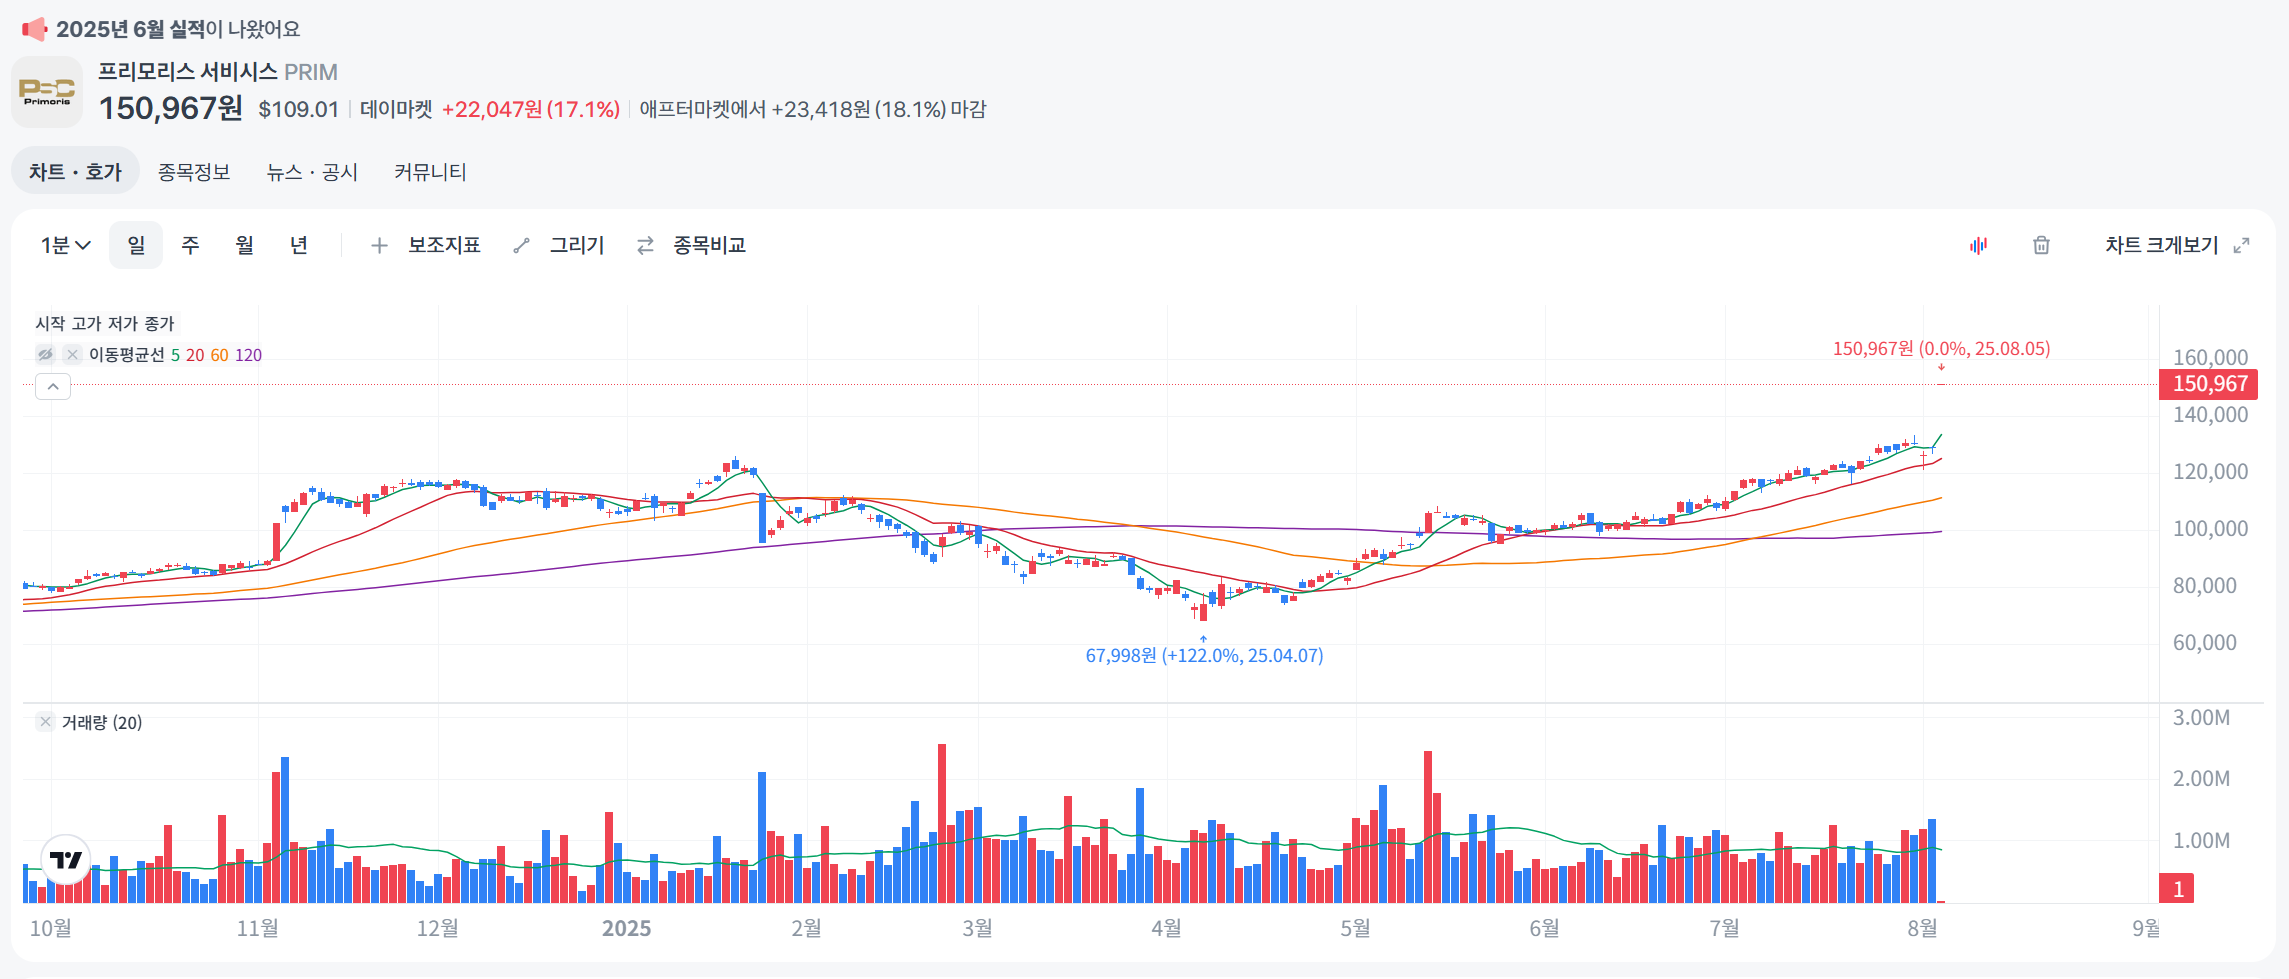The width and height of the screenshot is (2289, 979).
Task: Open the 2025년 6월 실적 announcement
Action: 178,29
